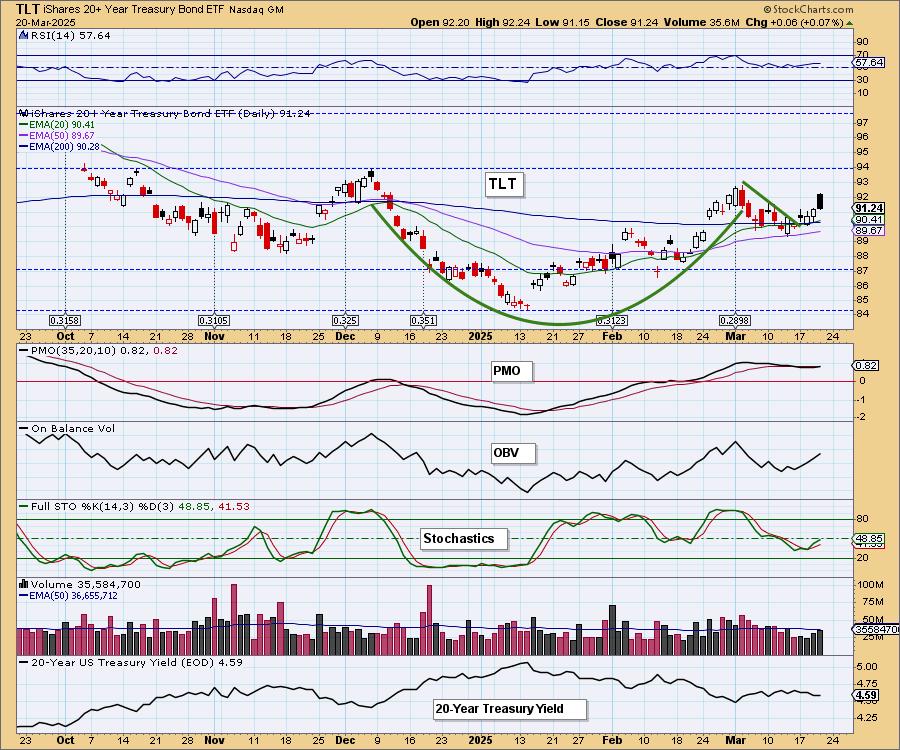The image size is (900, 750).
Task: Click the 35584700 volume tag on right axis
Action: click(876, 629)
